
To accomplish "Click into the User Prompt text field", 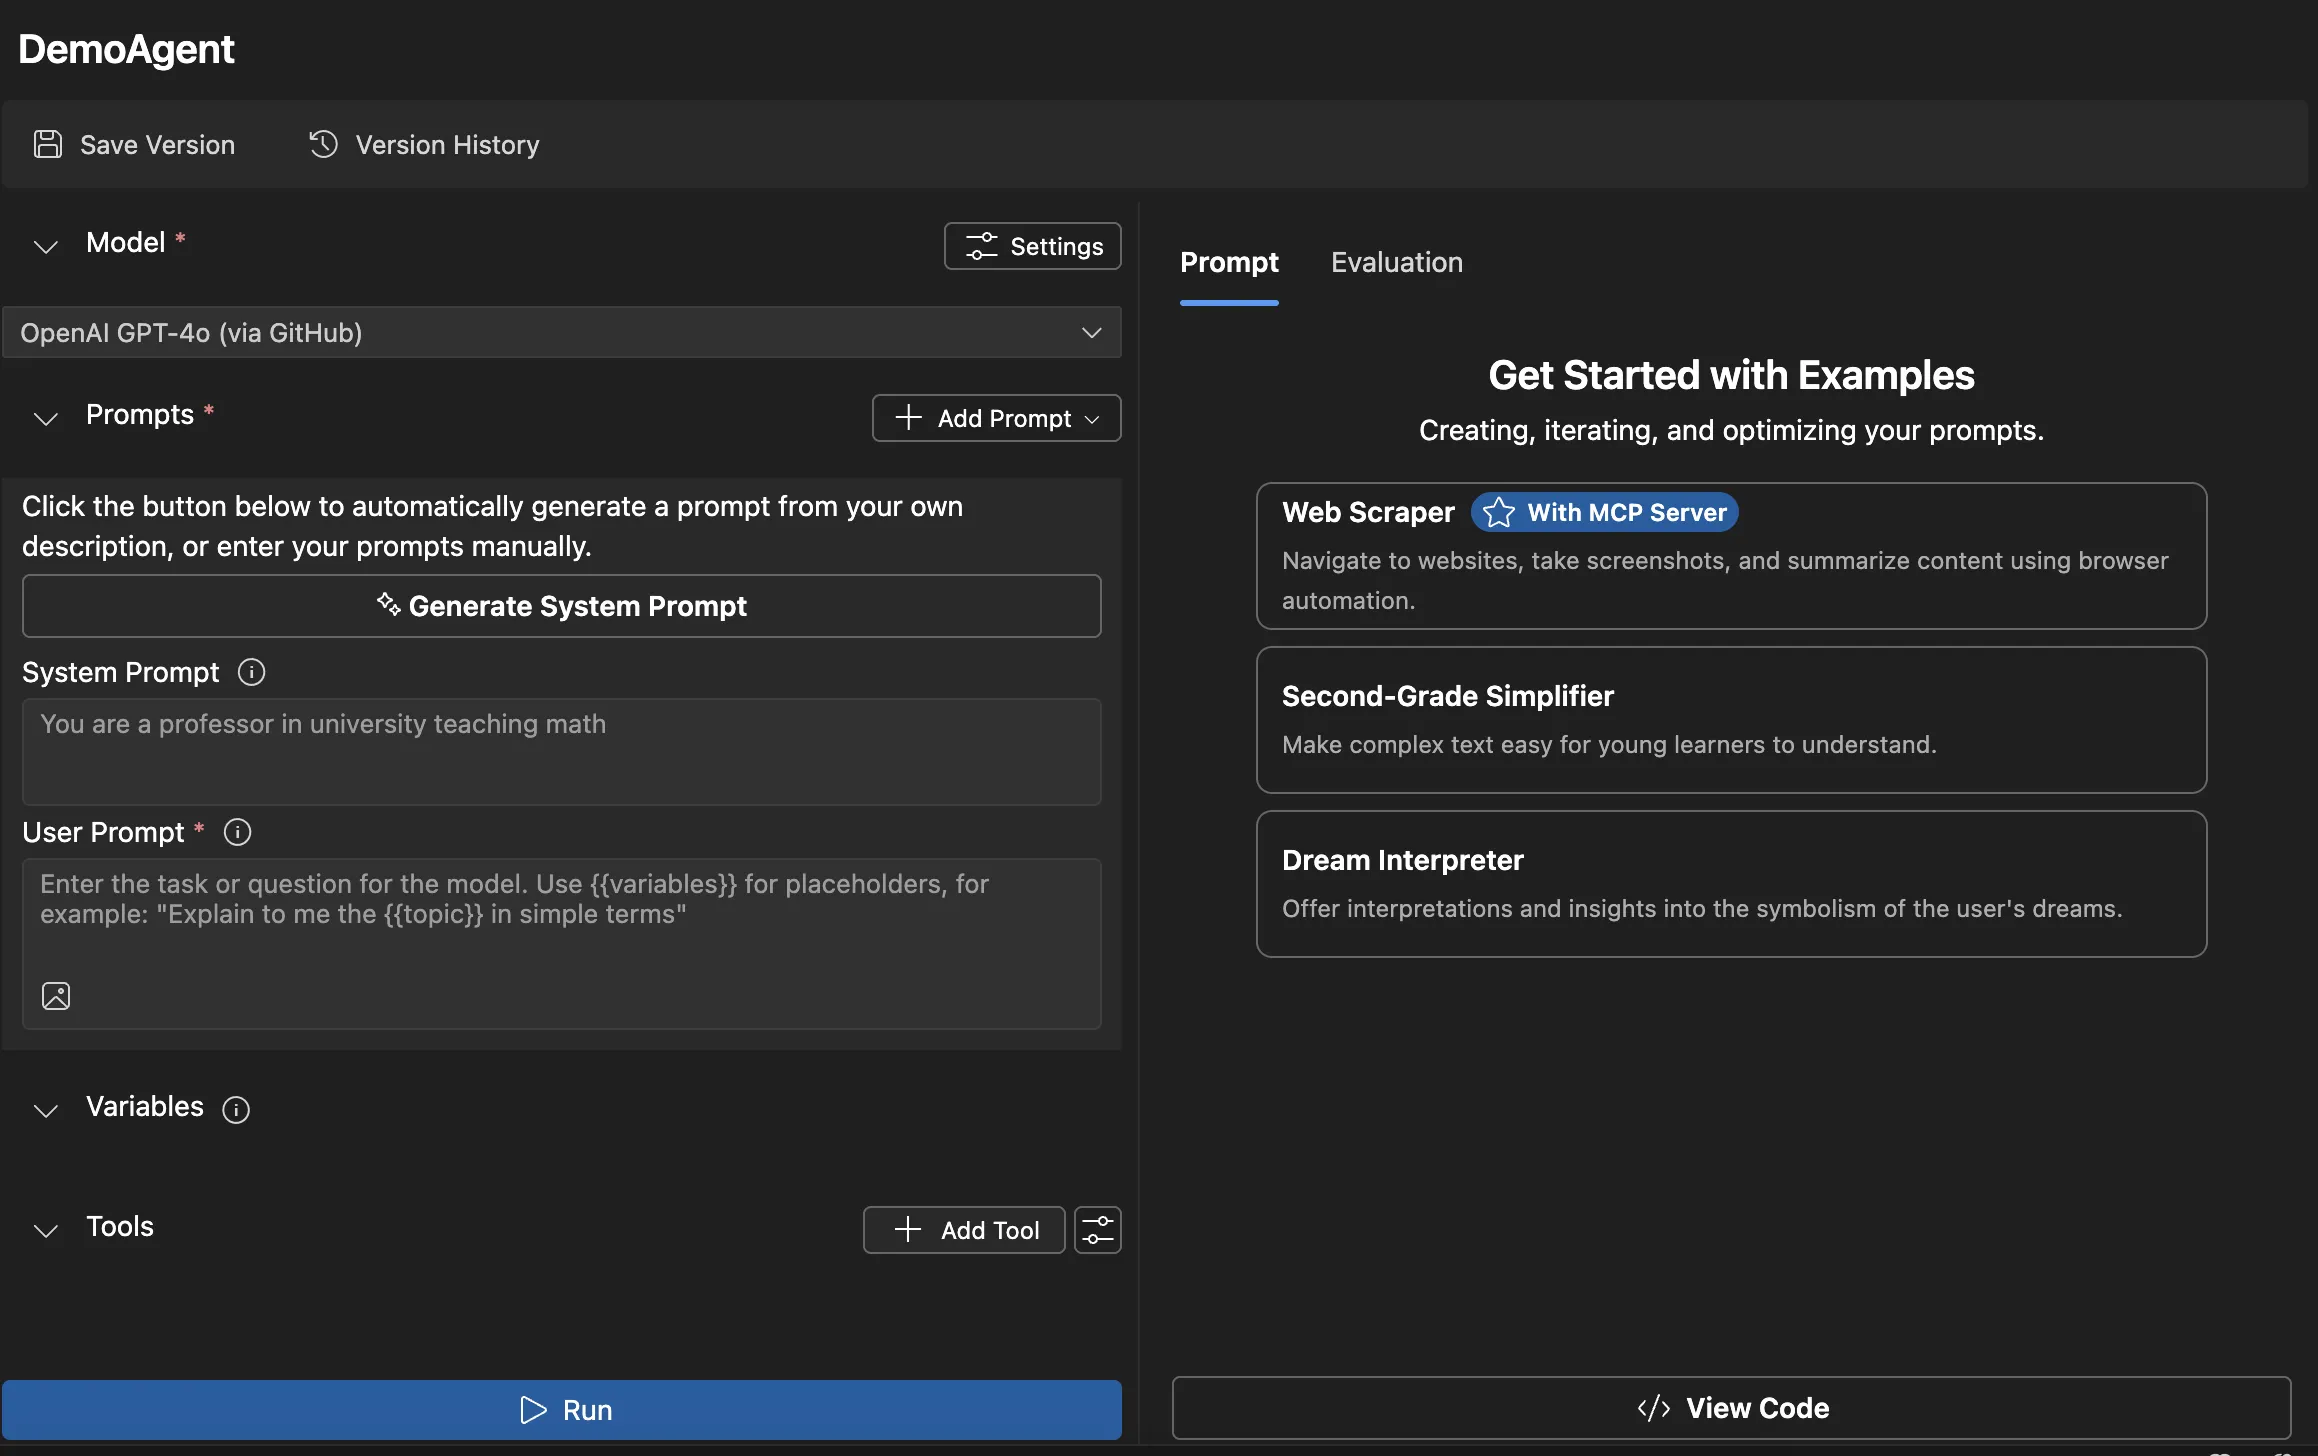I will pyautogui.click(x=562, y=944).
